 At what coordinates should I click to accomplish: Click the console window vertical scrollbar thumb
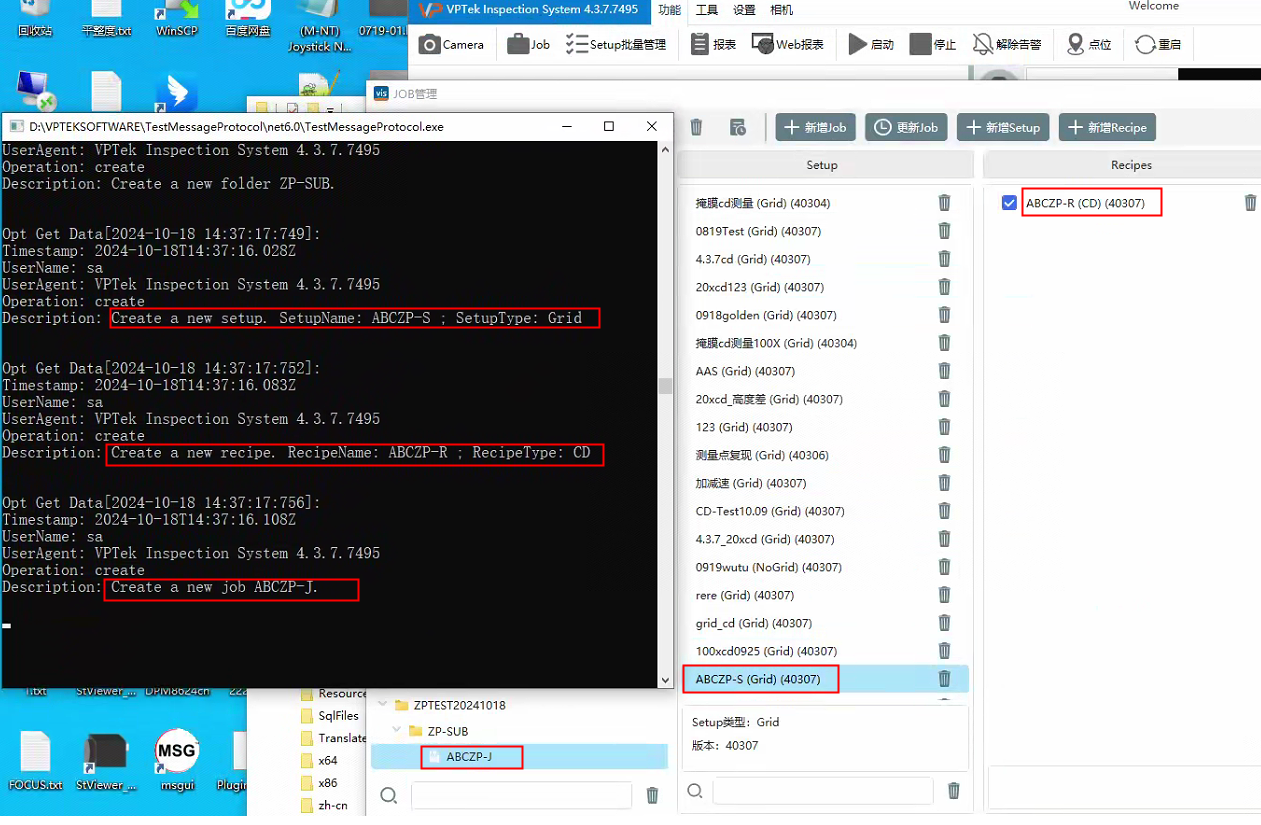coord(664,387)
